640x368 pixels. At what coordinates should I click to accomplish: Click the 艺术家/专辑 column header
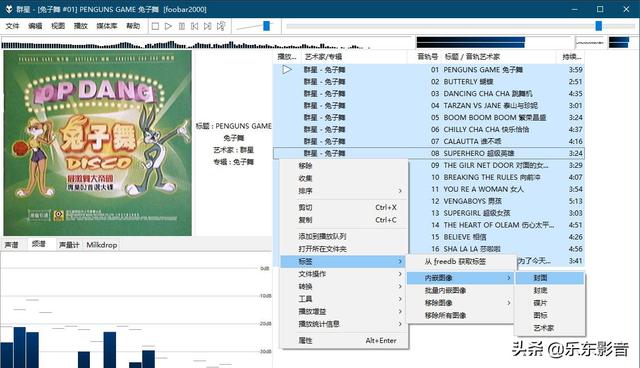tap(354, 57)
